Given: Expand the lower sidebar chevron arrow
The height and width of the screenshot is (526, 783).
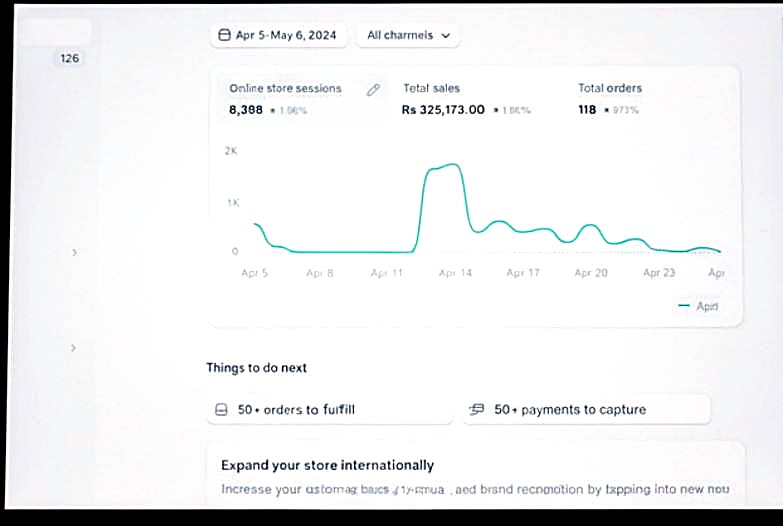Looking at the screenshot, I should pos(74,347).
